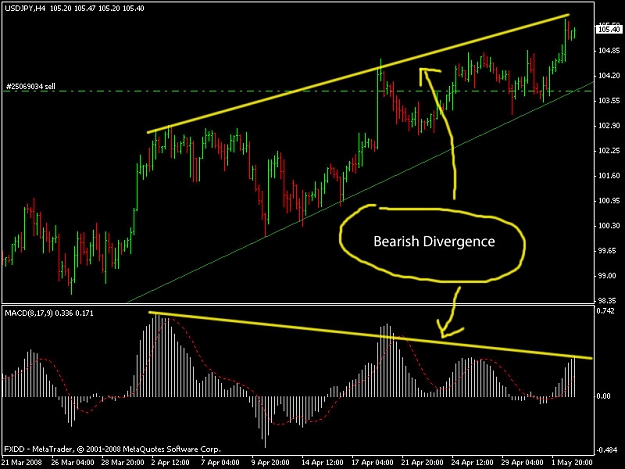625x469 pixels.
Task: Click the 21 Apr 20:00 time label
Action: click(x=422, y=463)
